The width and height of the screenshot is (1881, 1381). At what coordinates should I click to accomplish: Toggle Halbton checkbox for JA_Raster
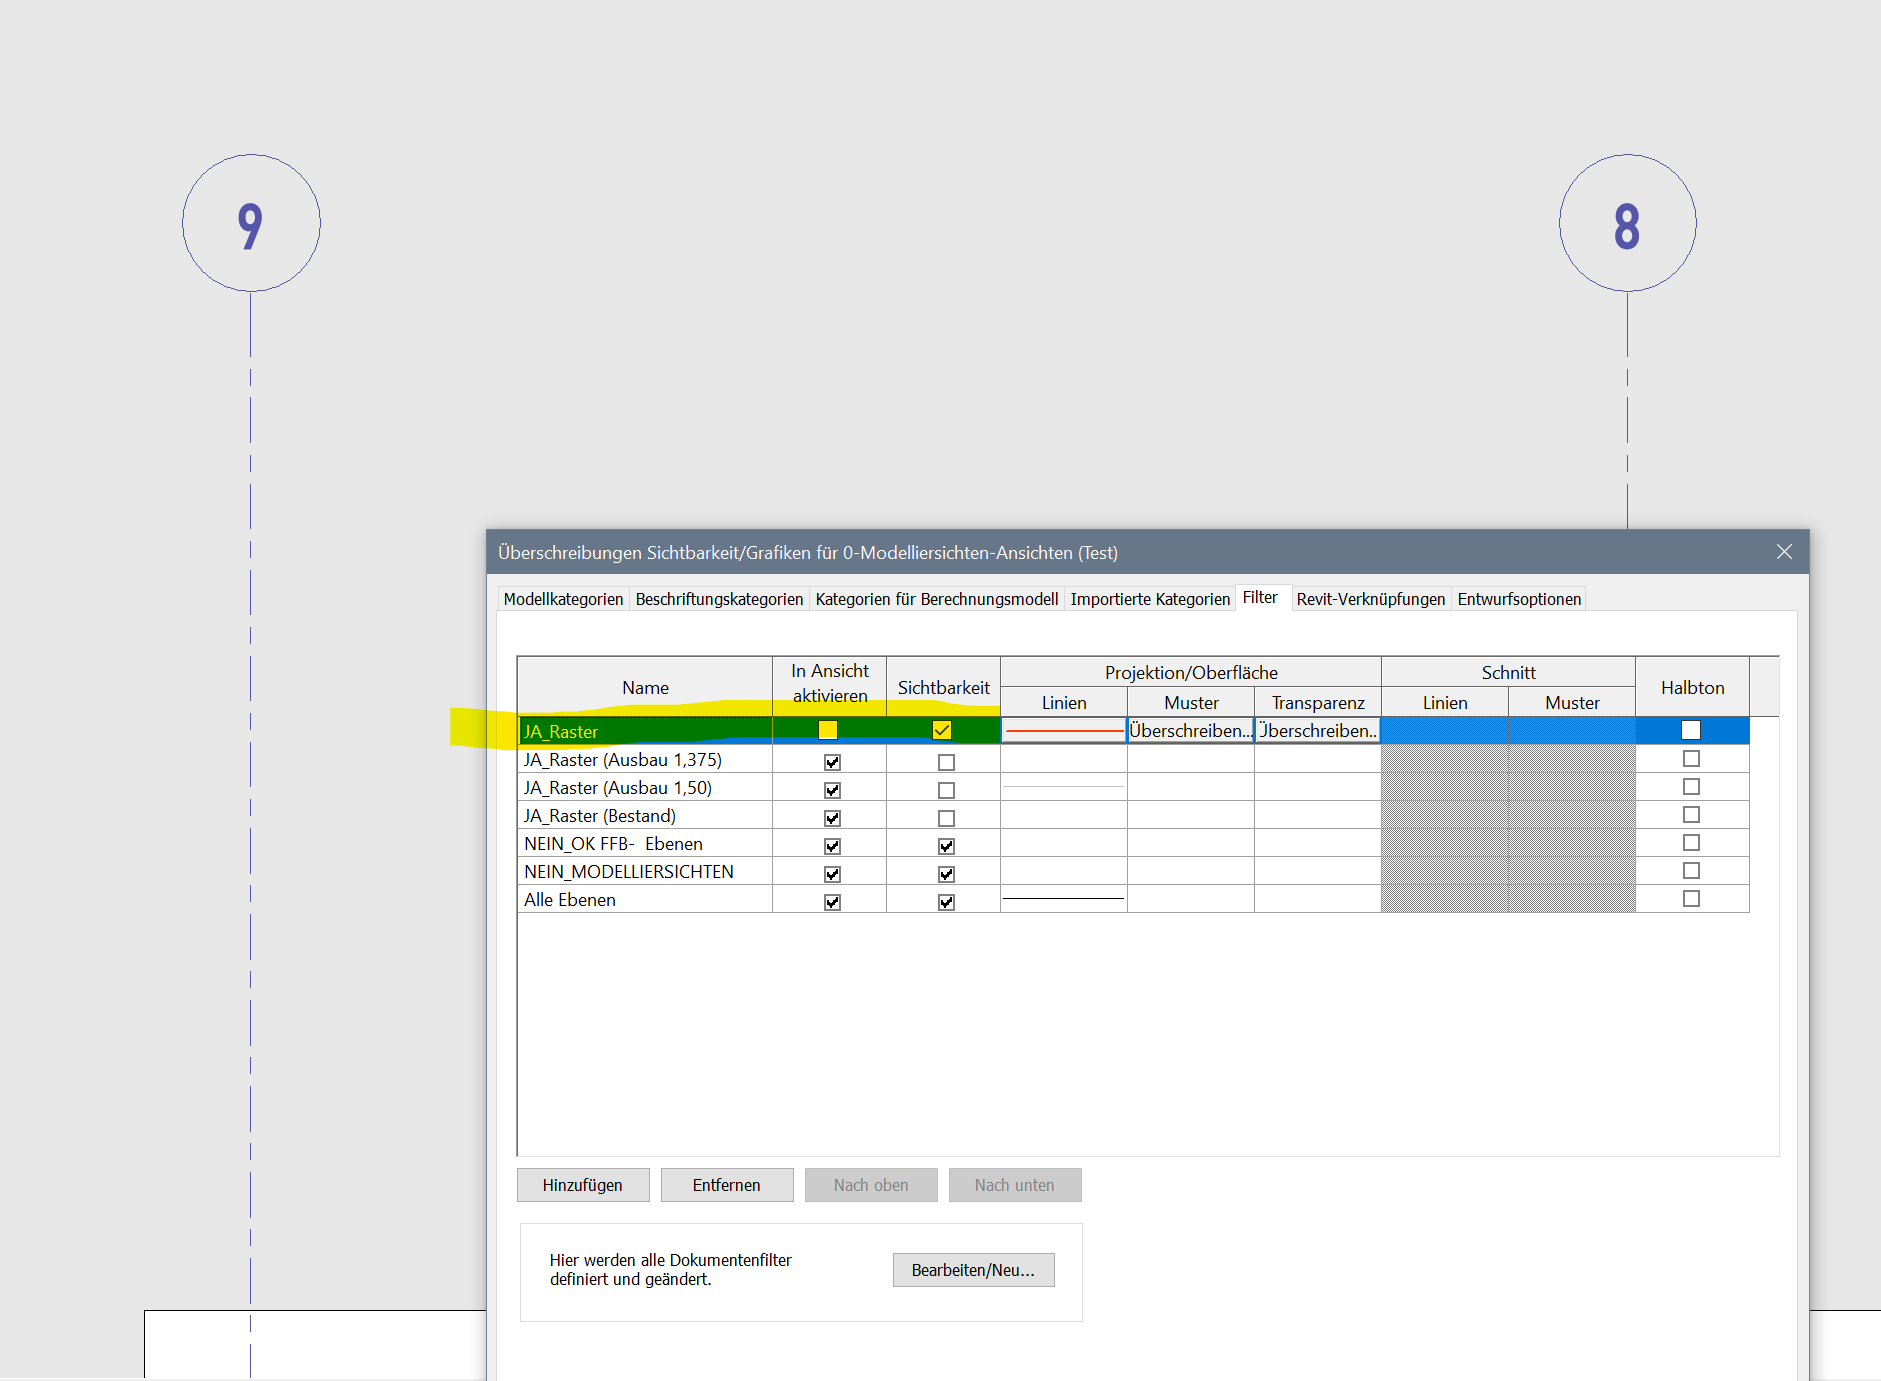pos(1691,730)
